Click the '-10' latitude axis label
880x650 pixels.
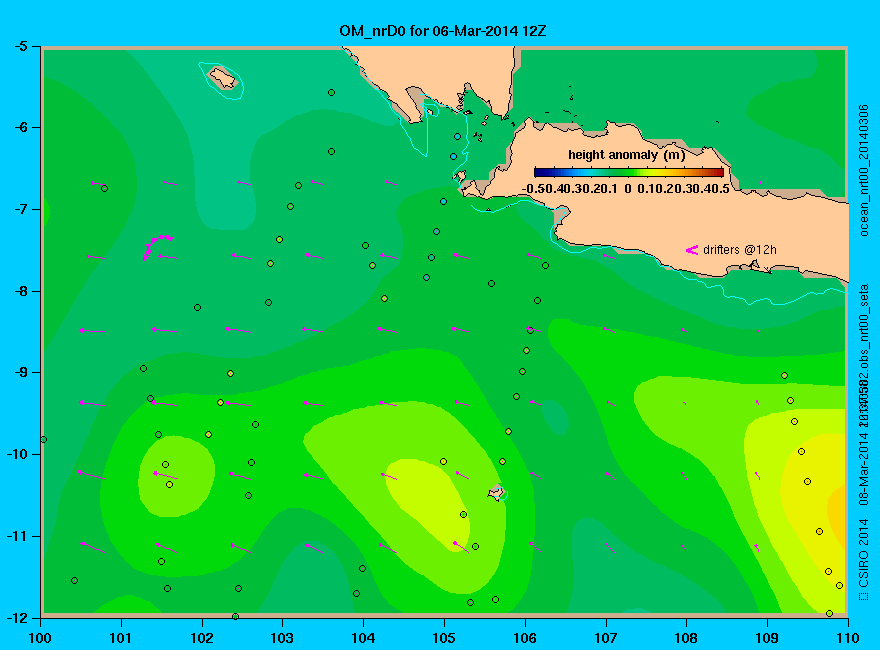[x=17, y=454]
